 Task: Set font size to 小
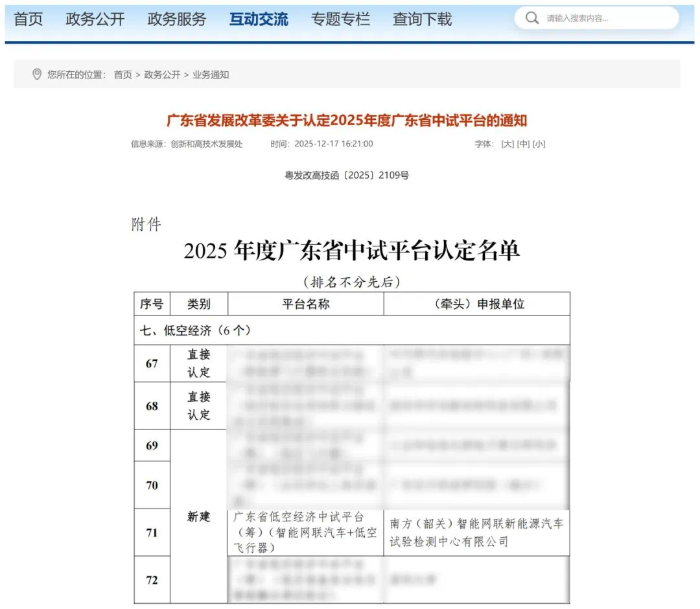[539, 144]
